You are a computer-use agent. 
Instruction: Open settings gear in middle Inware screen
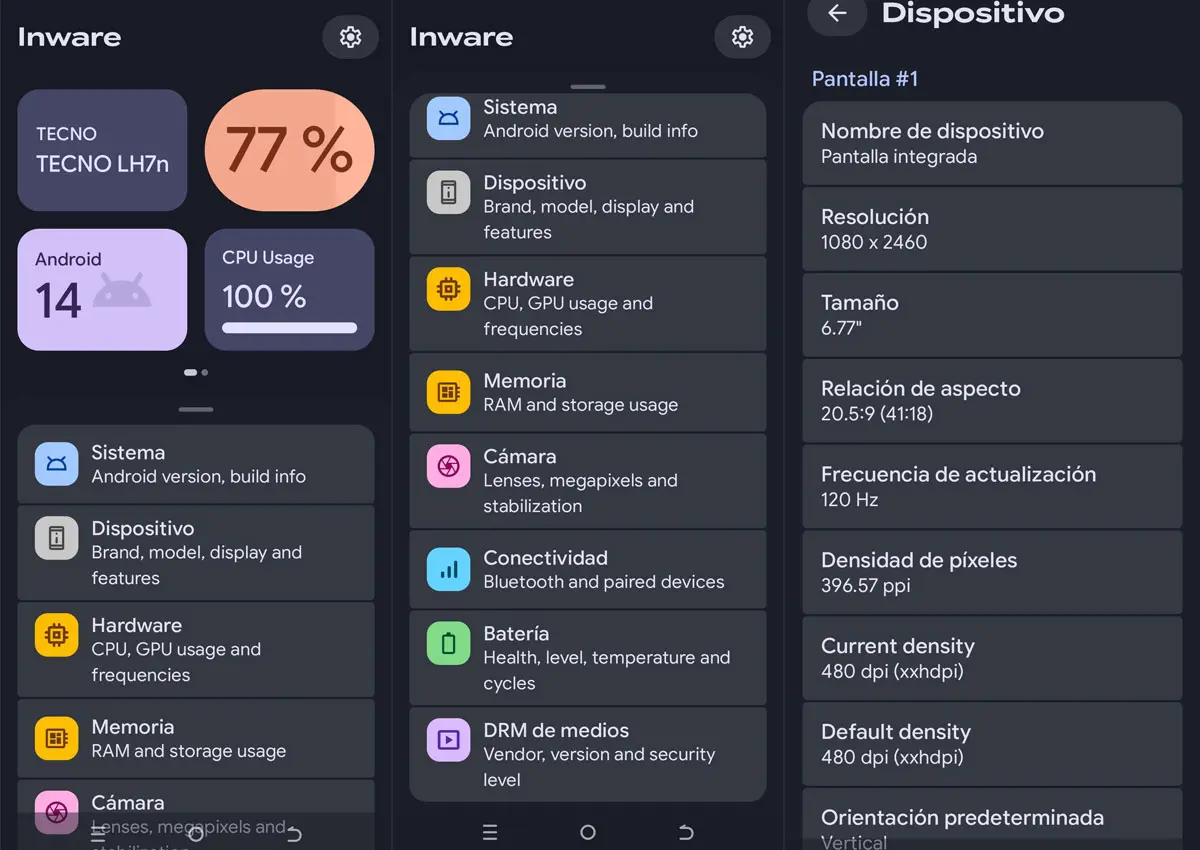(742, 37)
